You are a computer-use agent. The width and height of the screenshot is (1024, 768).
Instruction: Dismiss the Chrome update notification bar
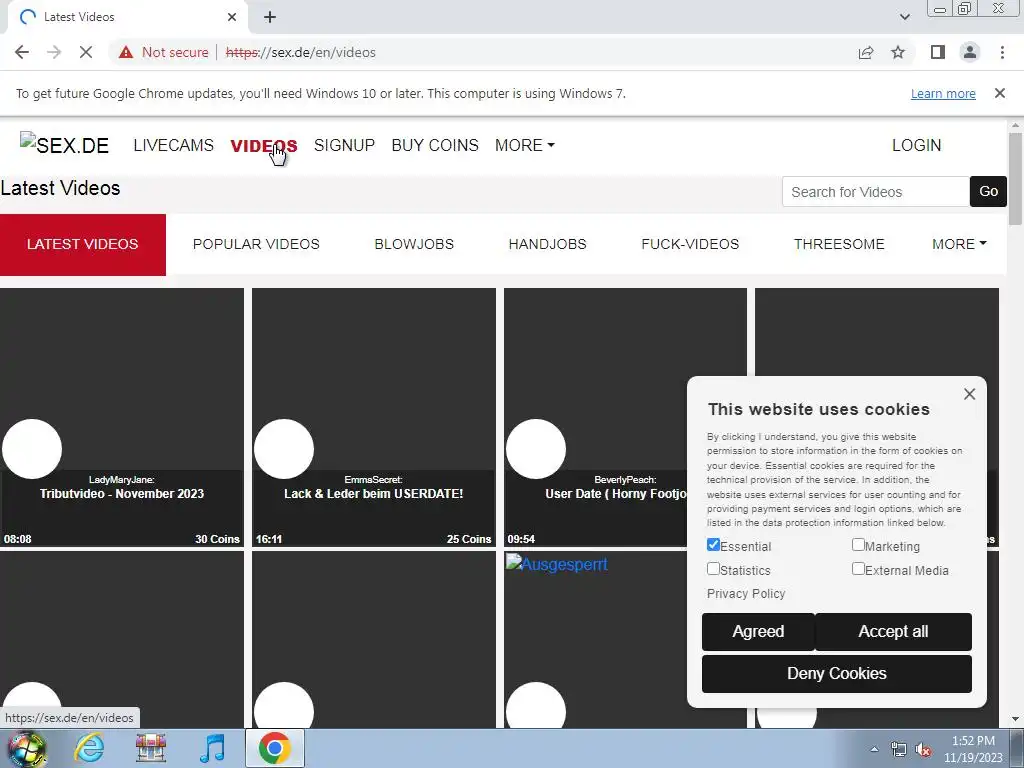pos(1000,93)
